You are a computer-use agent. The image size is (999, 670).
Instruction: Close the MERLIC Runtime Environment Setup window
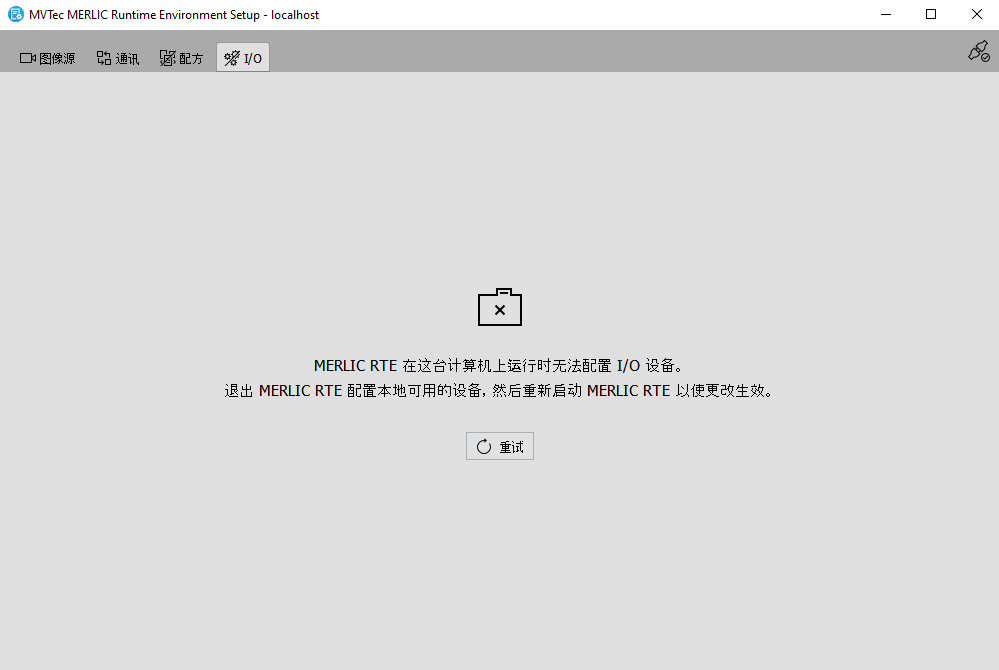976,14
